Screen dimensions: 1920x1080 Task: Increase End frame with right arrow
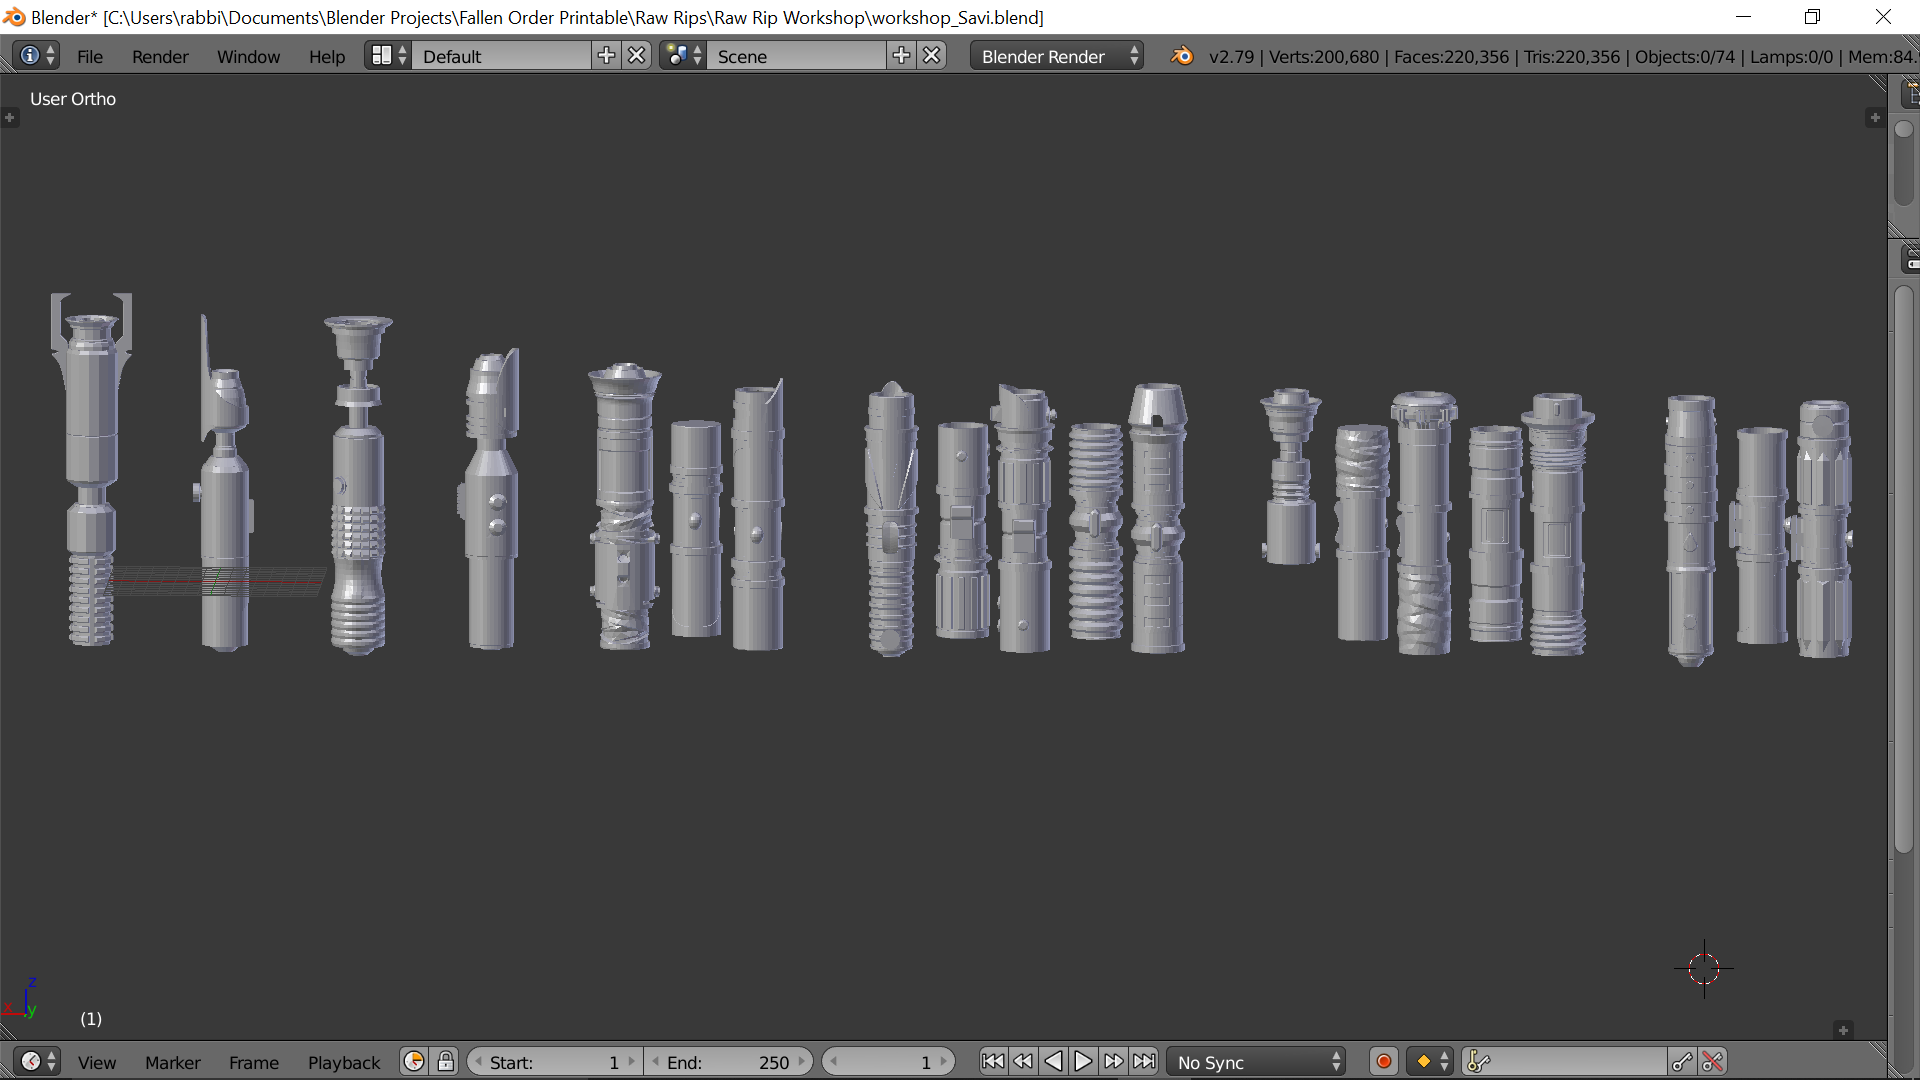click(801, 1061)
